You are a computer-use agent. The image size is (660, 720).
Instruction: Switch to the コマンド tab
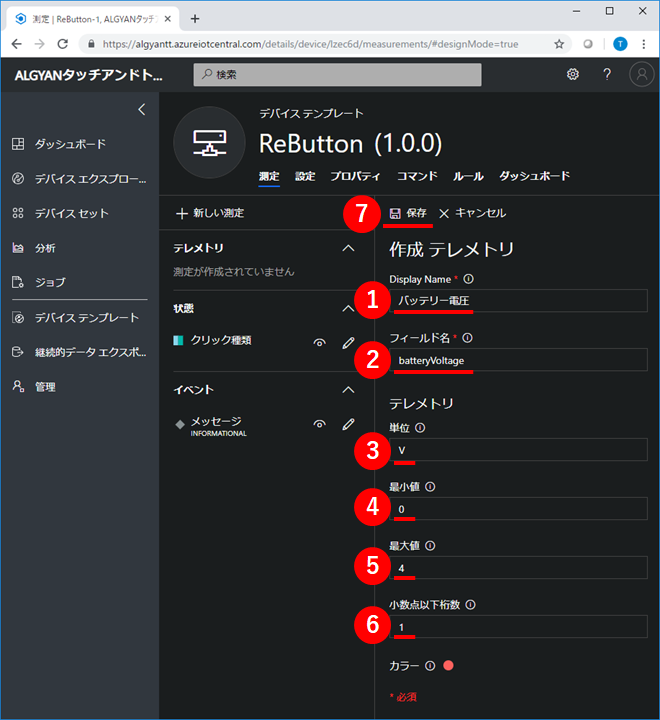pos(417,176)
